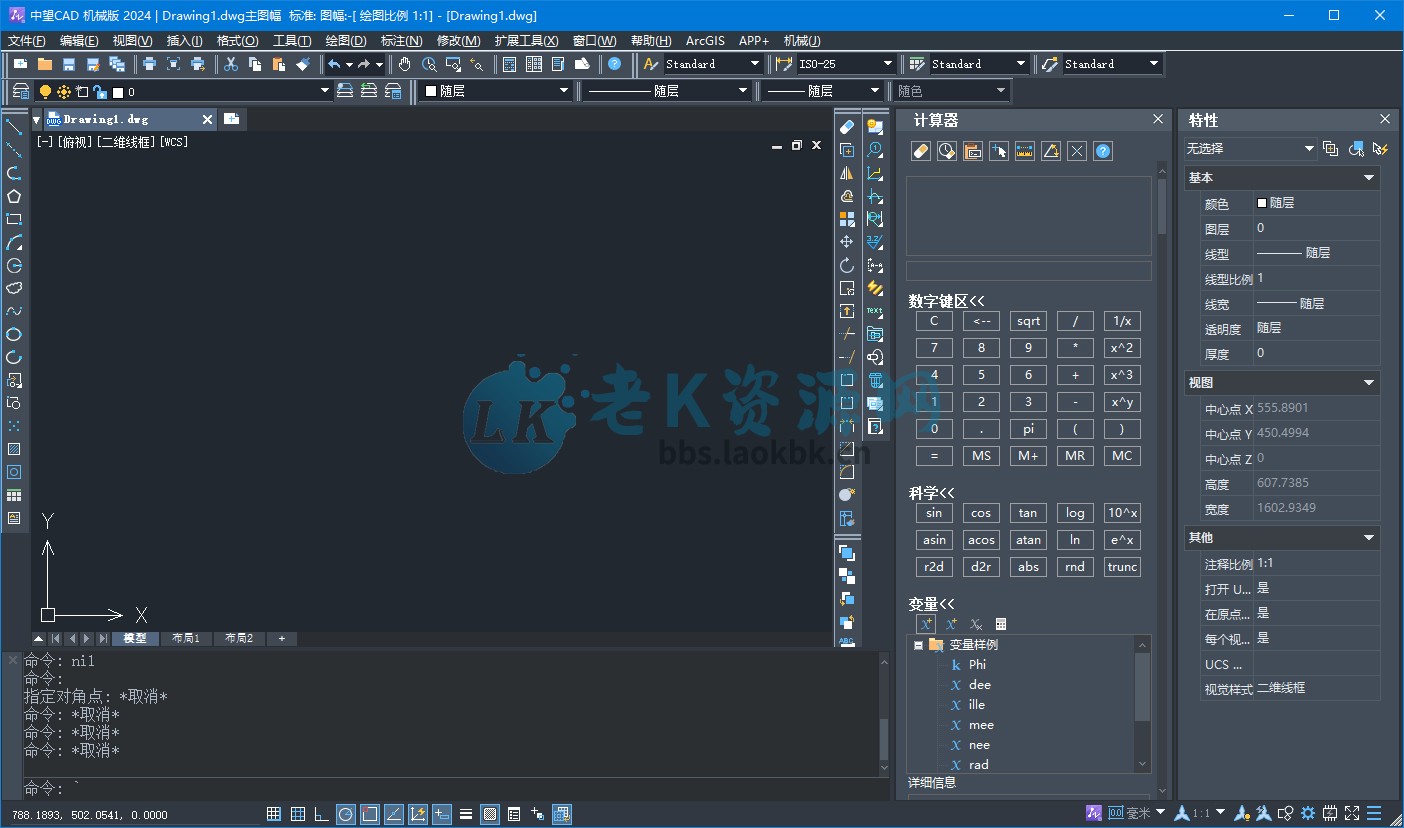The width and height of the screenshot is (1404, 828).
Task: Click the Match Properties brush icon
Action: point(303,64)
